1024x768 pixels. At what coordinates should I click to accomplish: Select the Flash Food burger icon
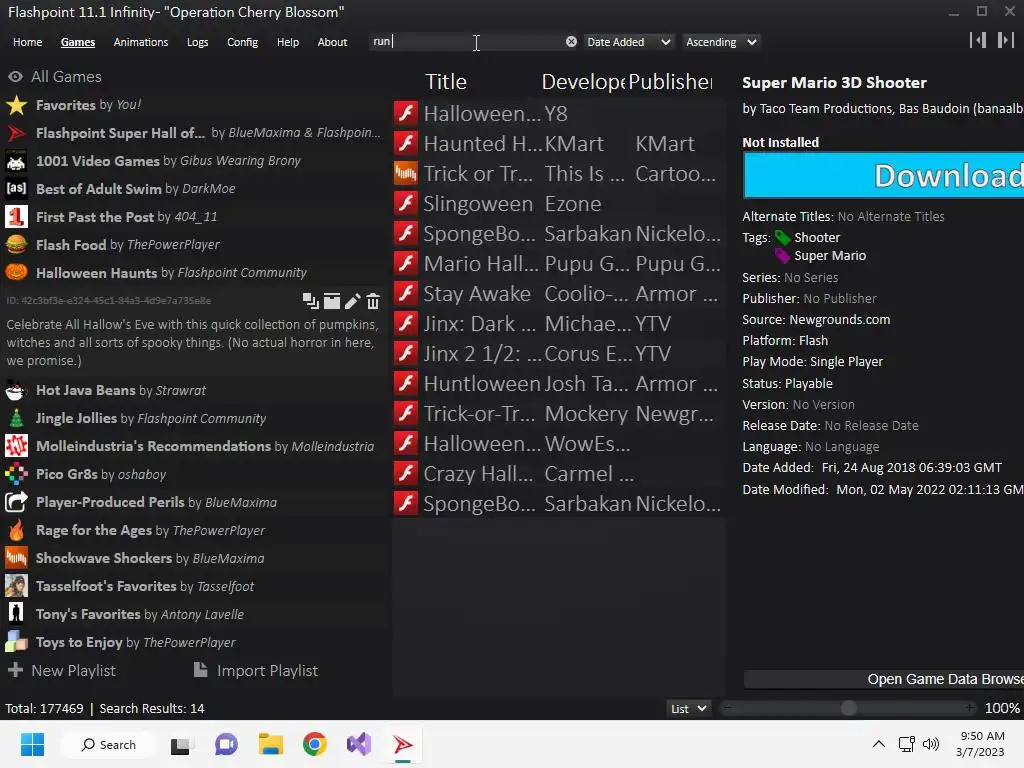[16, 245]
